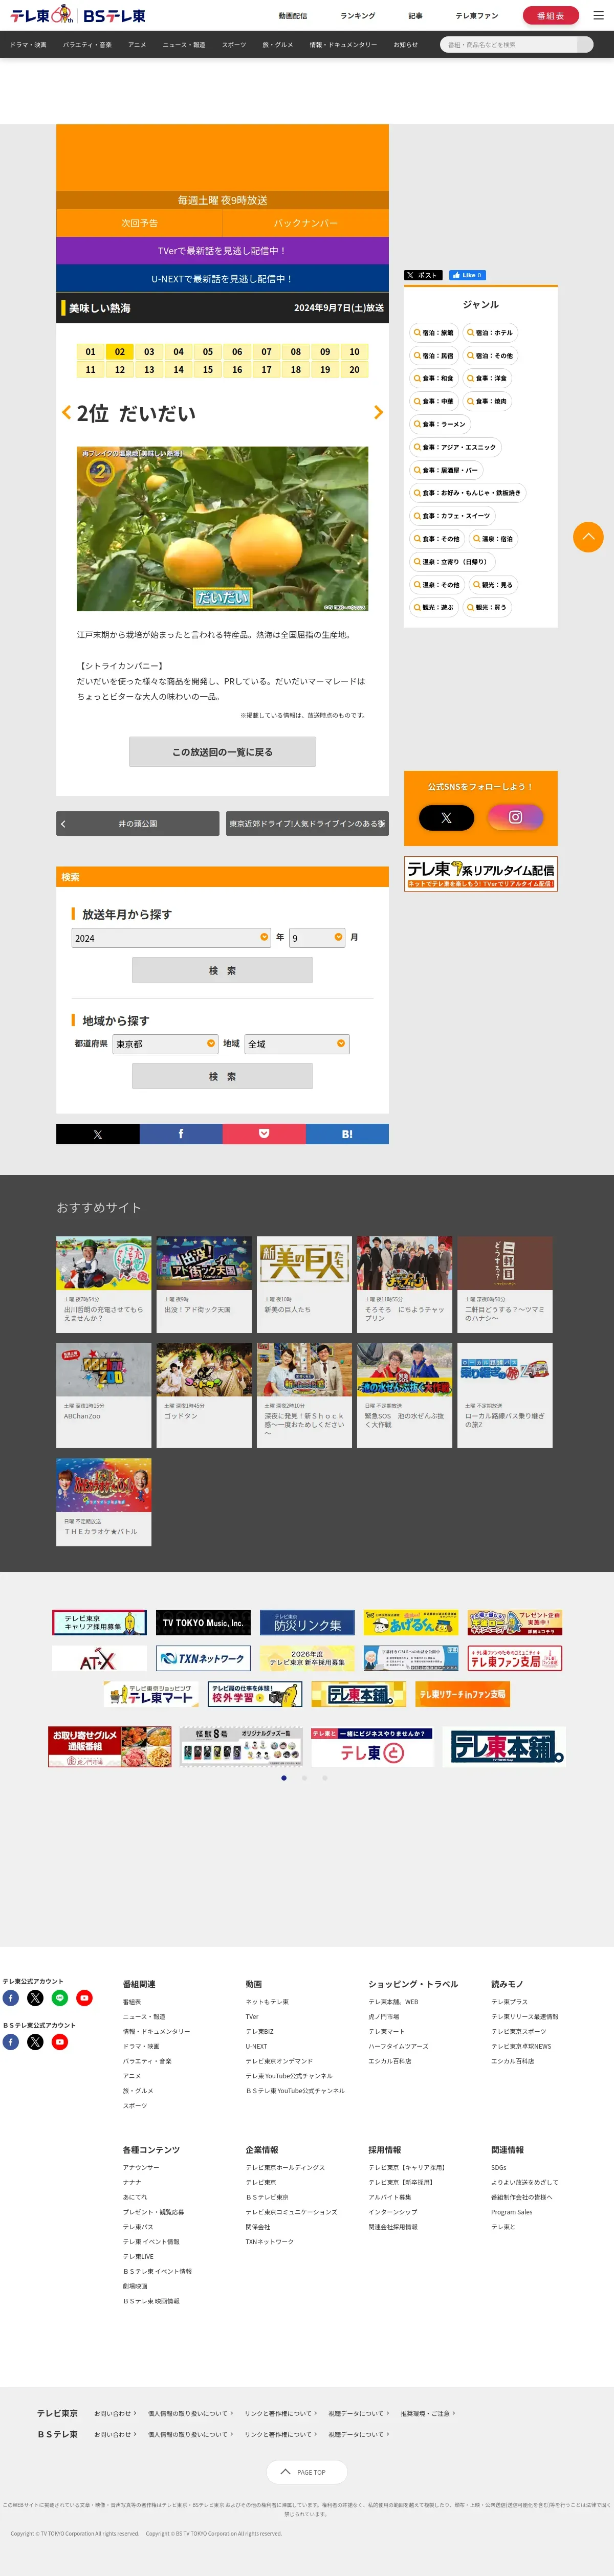Search genre 食事：ラーメン
Image resolution: width=614 pixels, height=2576 pixels.
[439, 424]
